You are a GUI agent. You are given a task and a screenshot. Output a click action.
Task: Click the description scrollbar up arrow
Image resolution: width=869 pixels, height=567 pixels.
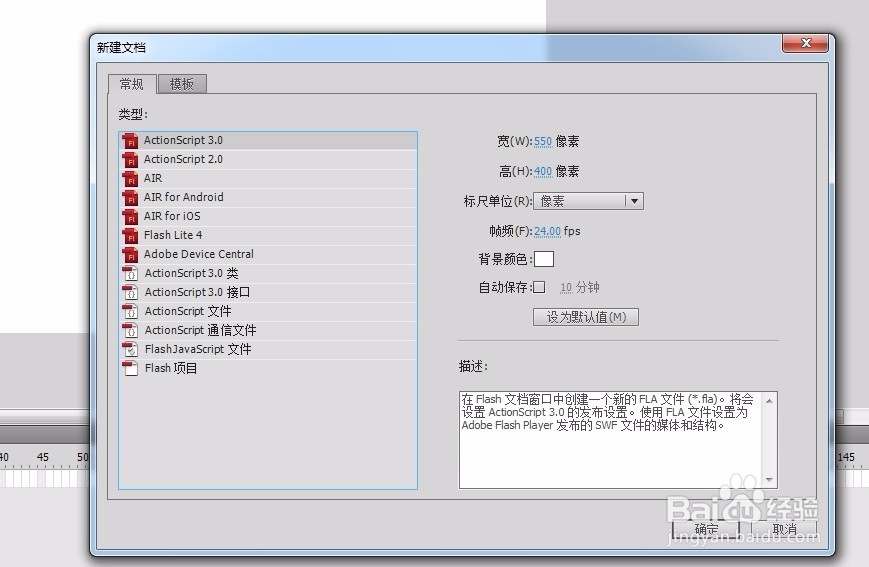point(769,401)
